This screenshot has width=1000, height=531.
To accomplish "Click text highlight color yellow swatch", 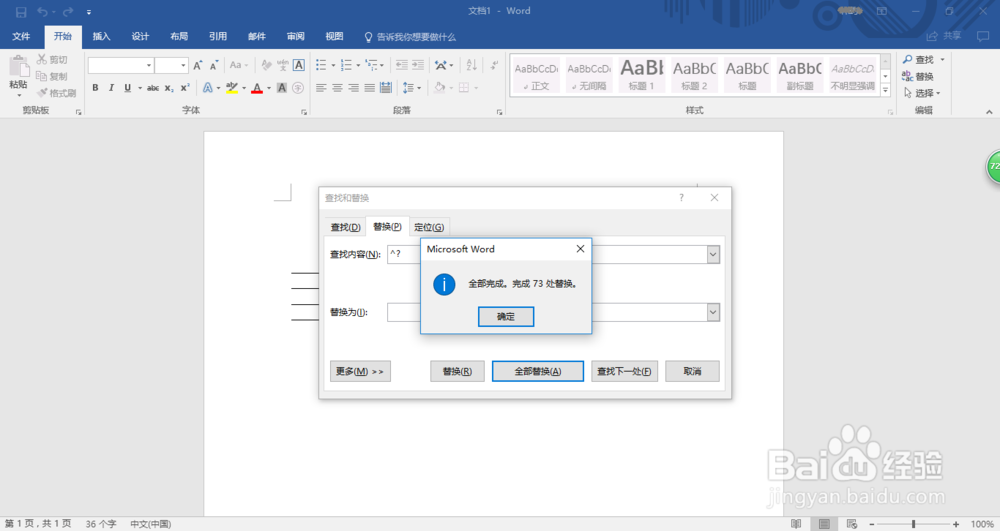I will [x=232, y=88].
